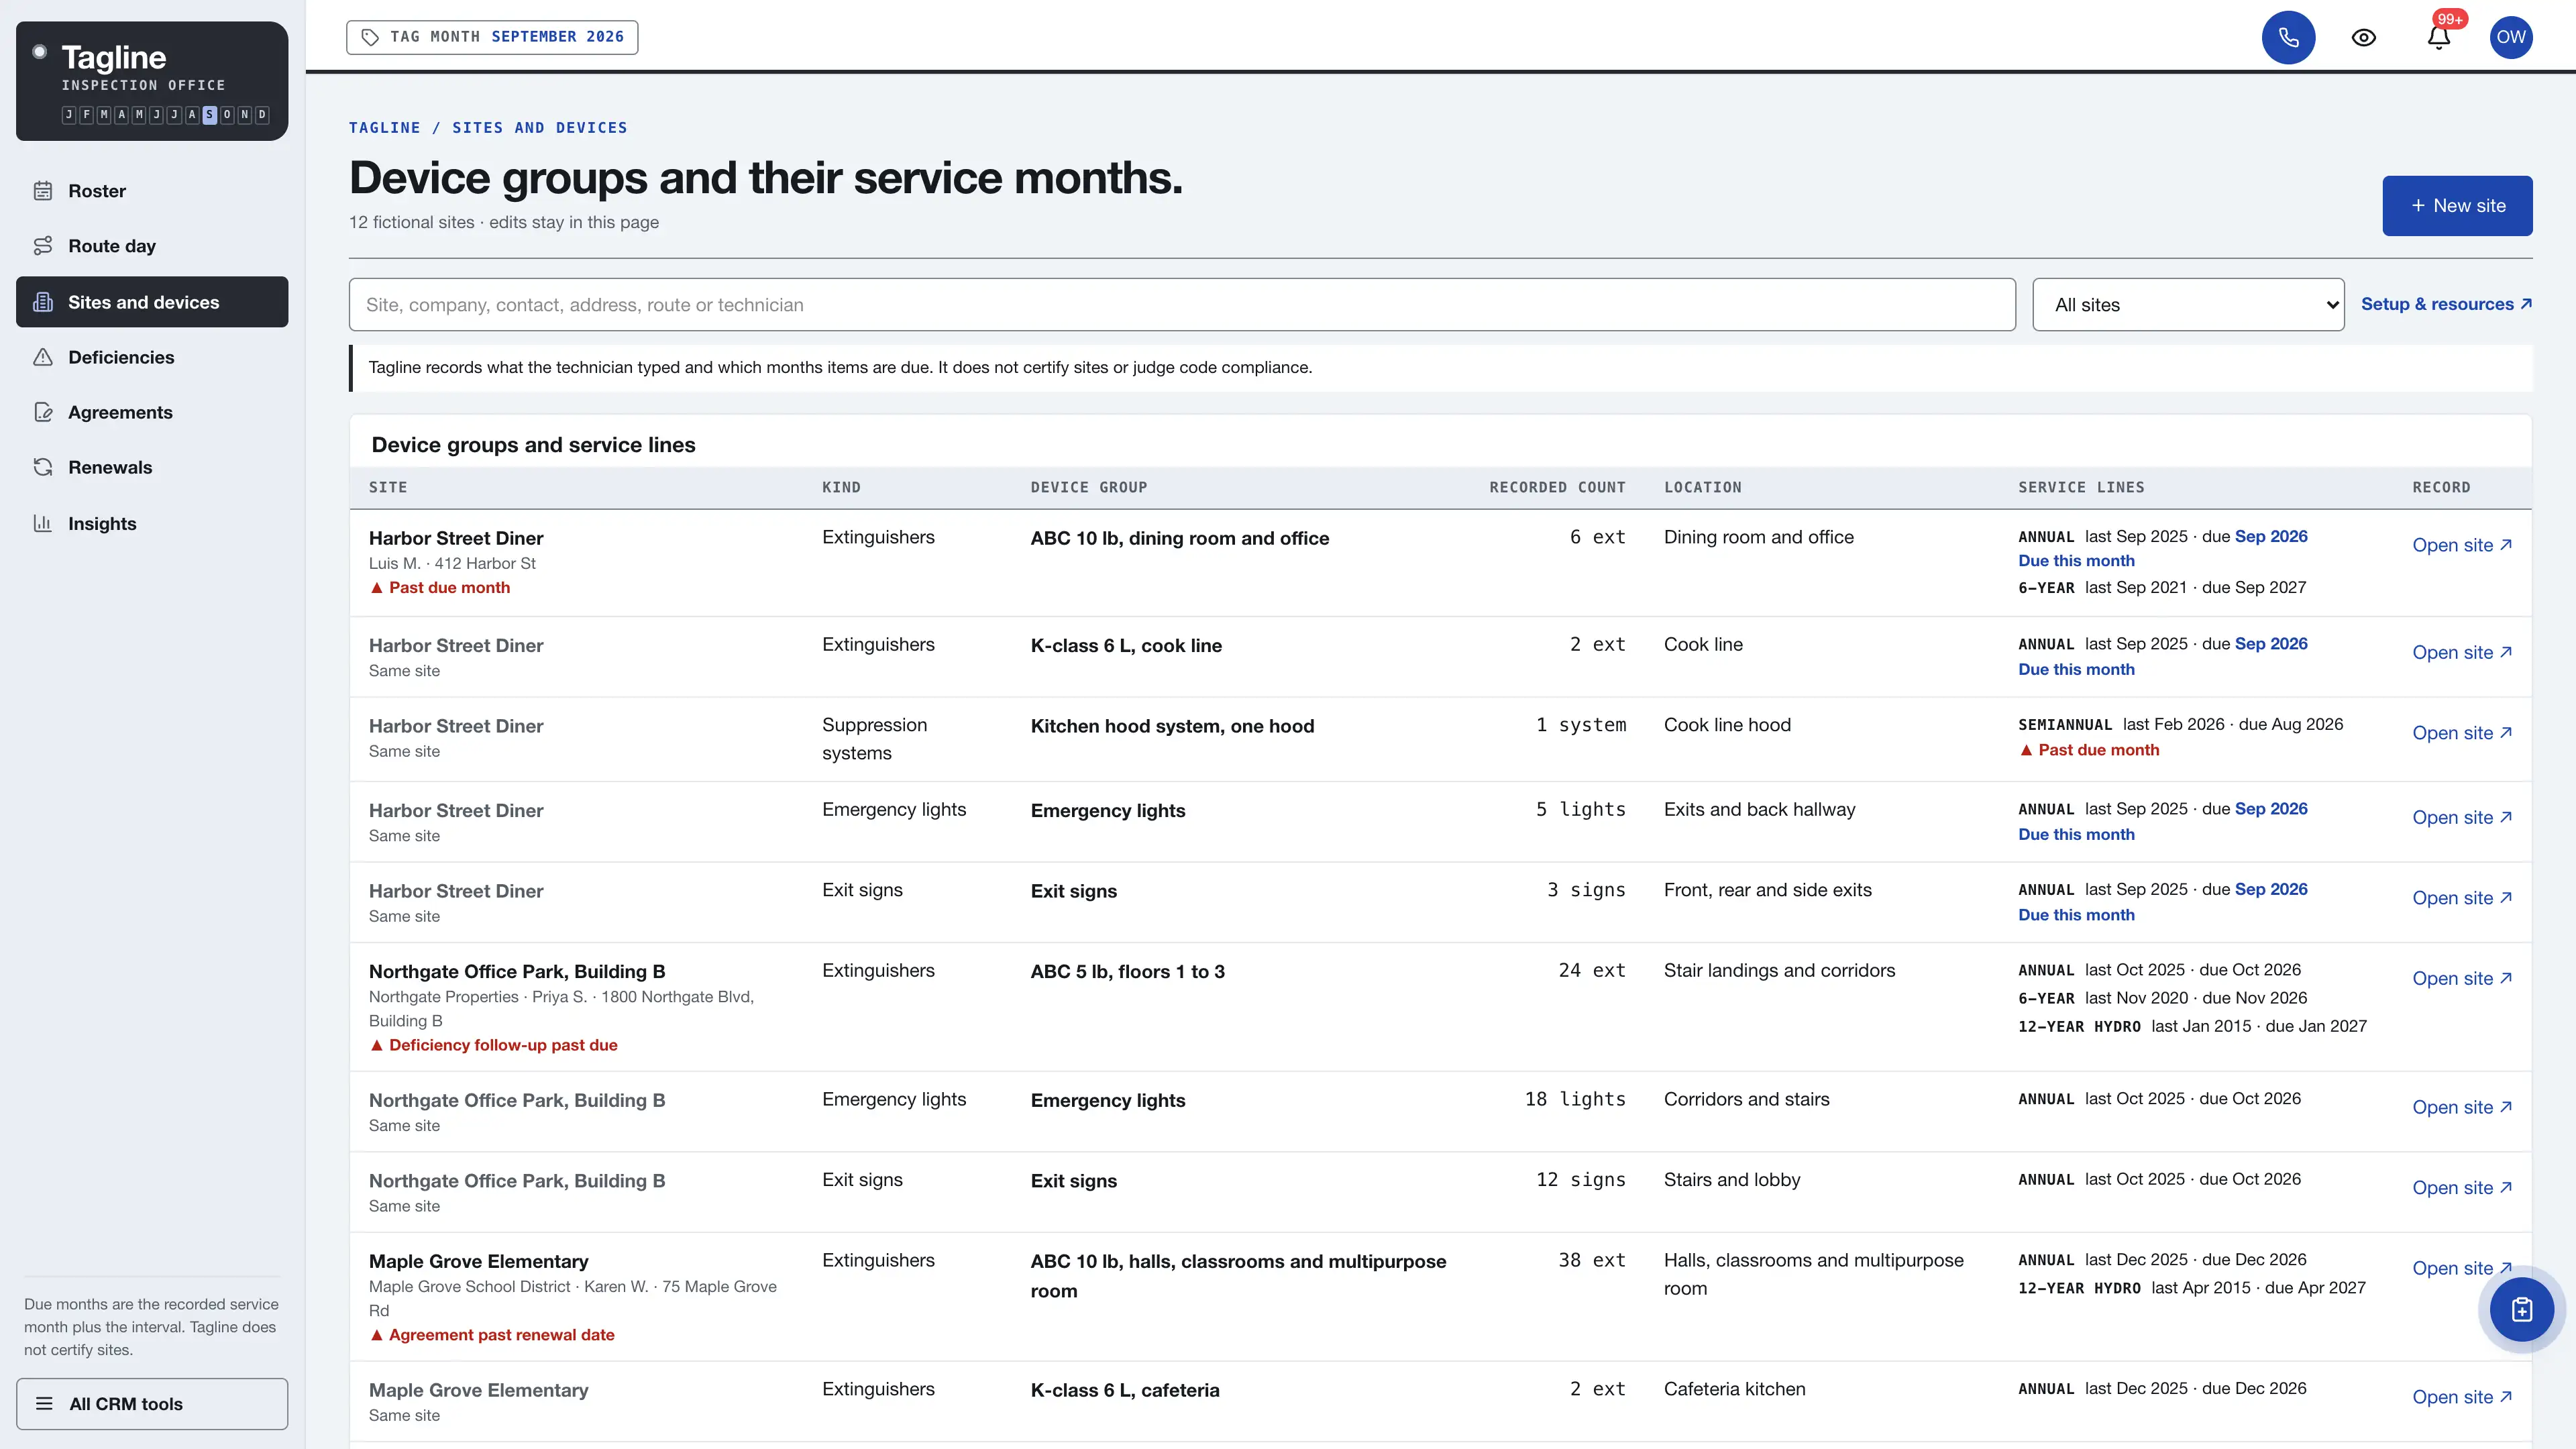Click the tag icon beside Tag Month
The image size is (2576, 1449).
pyautogui.click(x=370, y=37)
